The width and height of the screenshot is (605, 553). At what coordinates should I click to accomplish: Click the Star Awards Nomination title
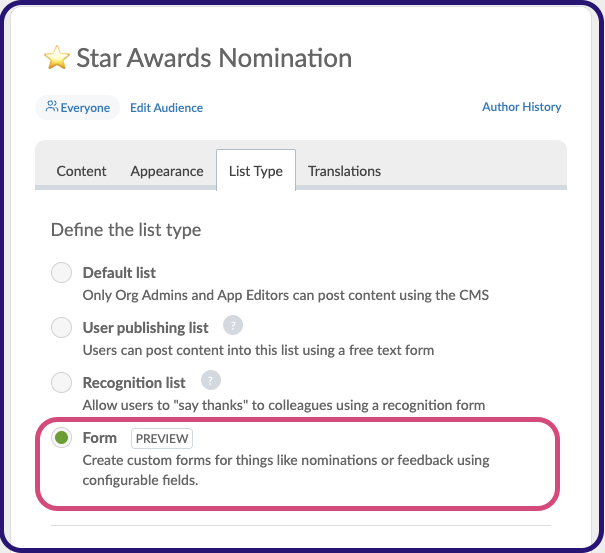[x=214, y=58]
